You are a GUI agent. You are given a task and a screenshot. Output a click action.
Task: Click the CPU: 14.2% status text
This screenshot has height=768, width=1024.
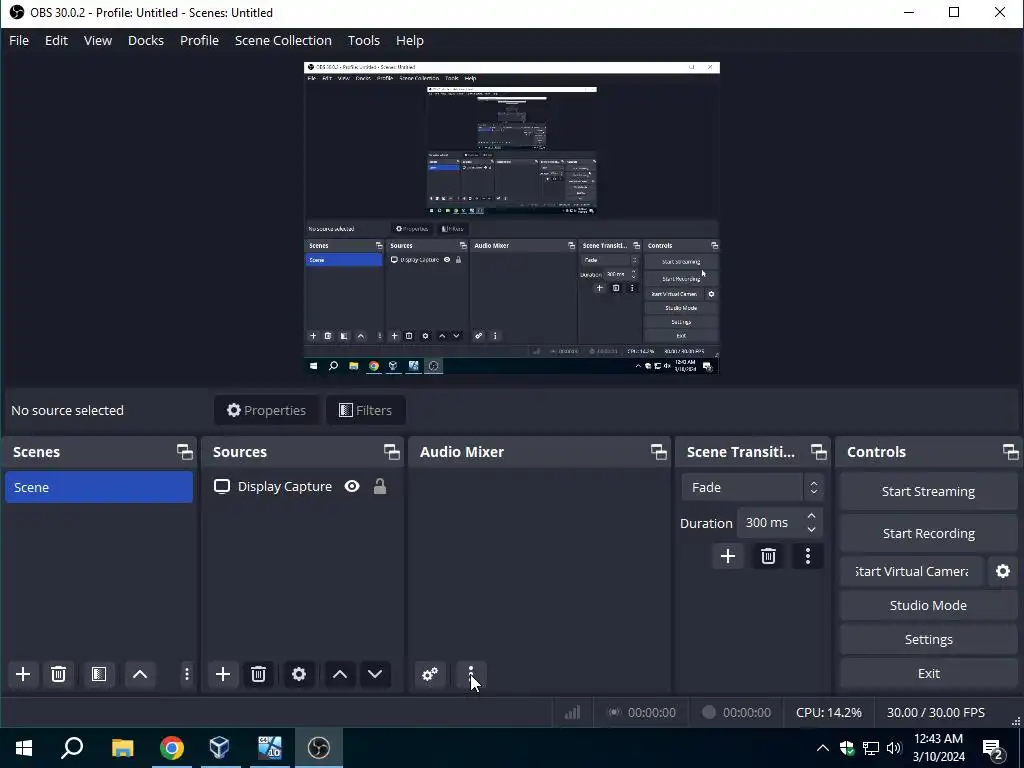(829, 712)
